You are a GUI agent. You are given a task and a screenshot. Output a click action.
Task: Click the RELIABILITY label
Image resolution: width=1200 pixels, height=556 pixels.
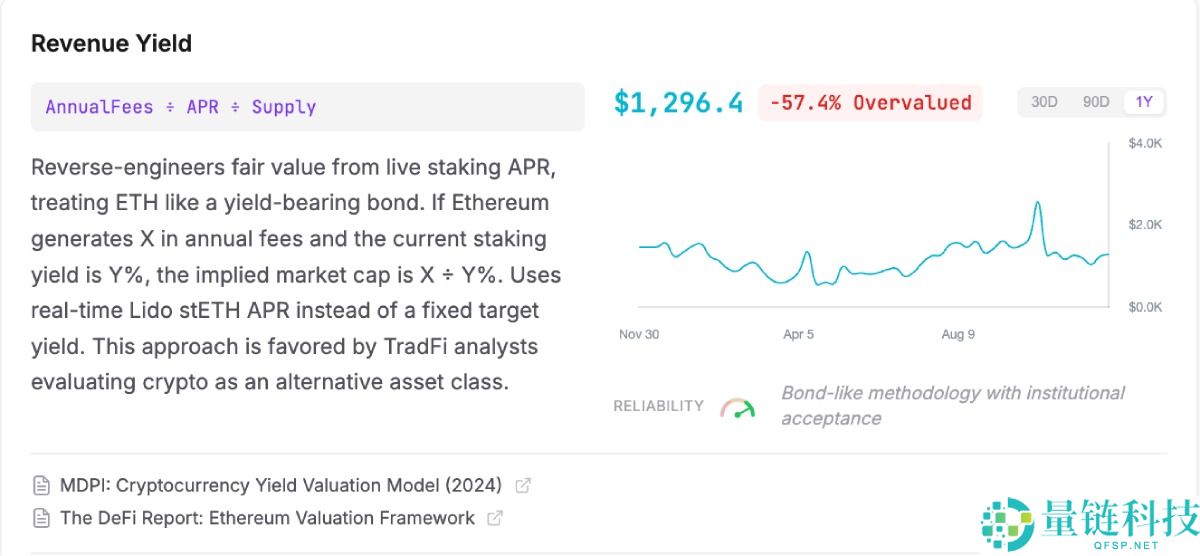pyautogui.click(x=658, y=406)
